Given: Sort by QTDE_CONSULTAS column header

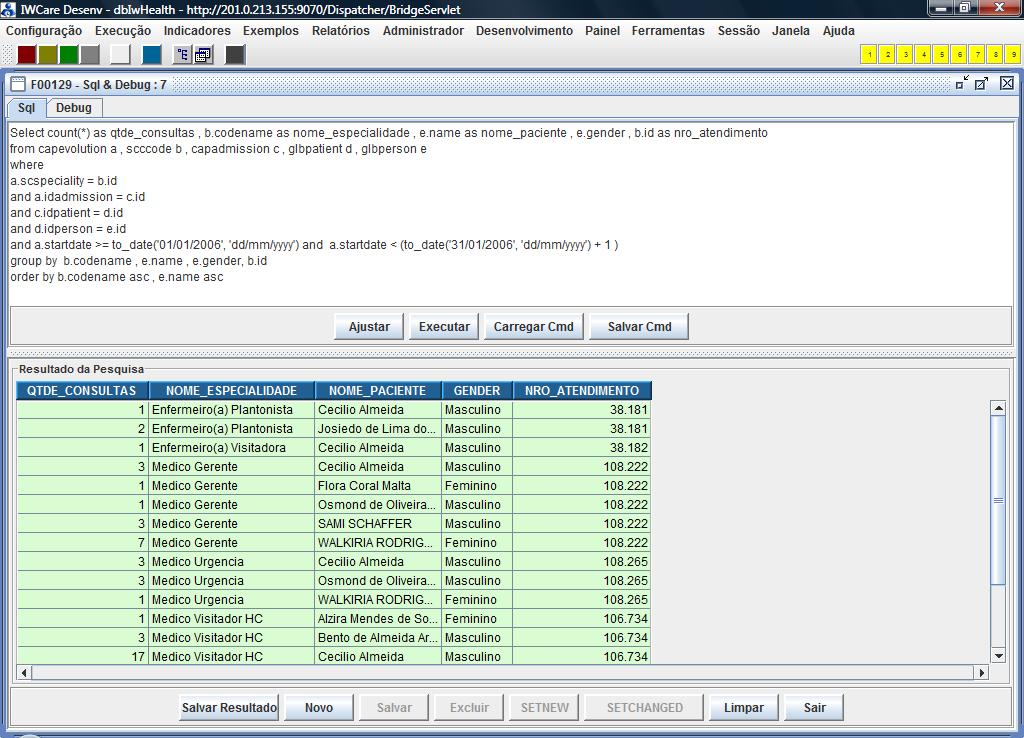Looking at the screenshot, I should 82,391.
